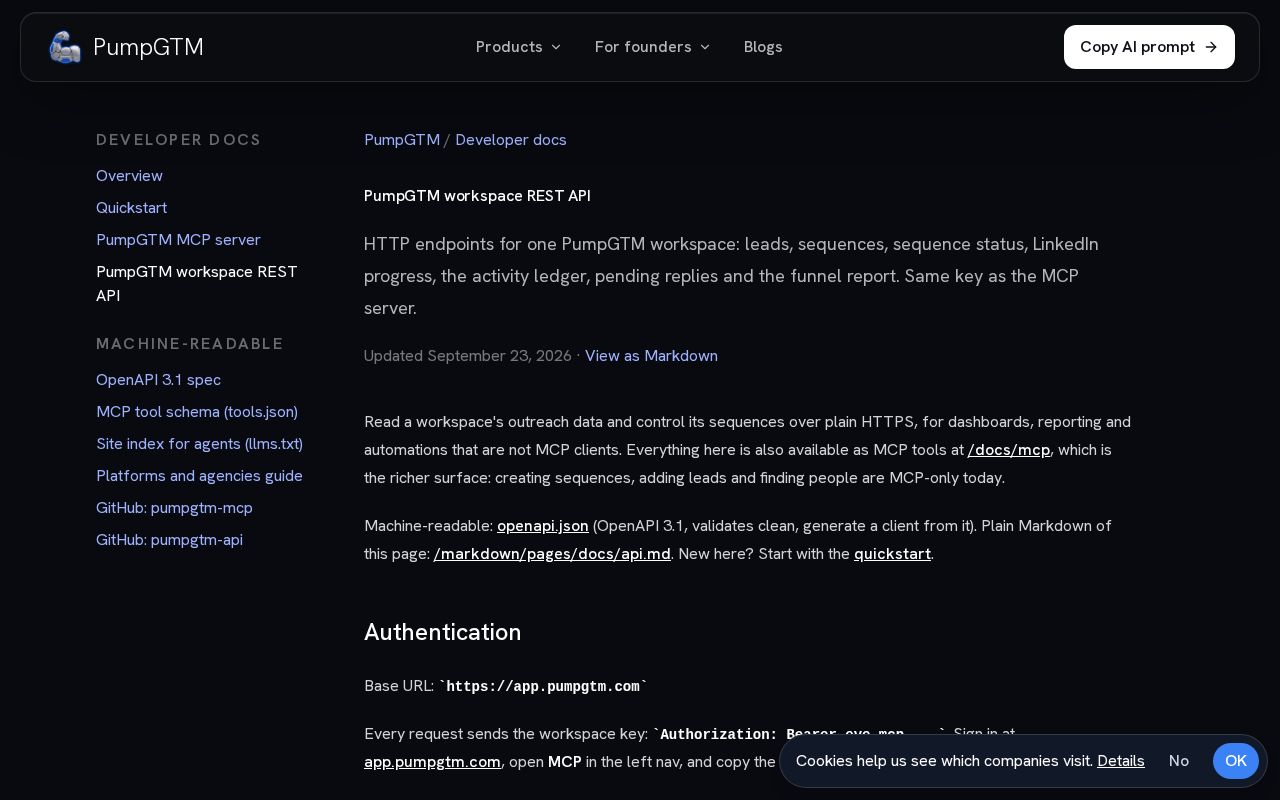
Task: Open the PumpGTM brand name link
Action: [x=148, y=47]
